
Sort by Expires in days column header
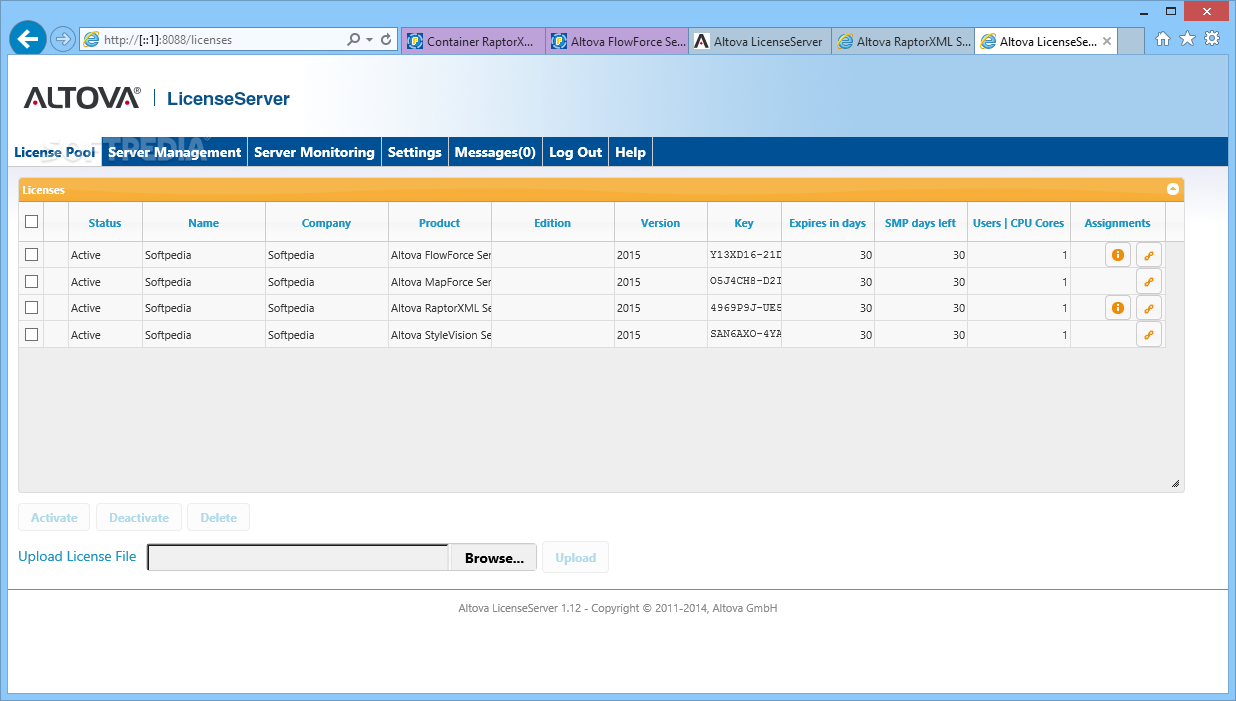(x=828, y=223)
